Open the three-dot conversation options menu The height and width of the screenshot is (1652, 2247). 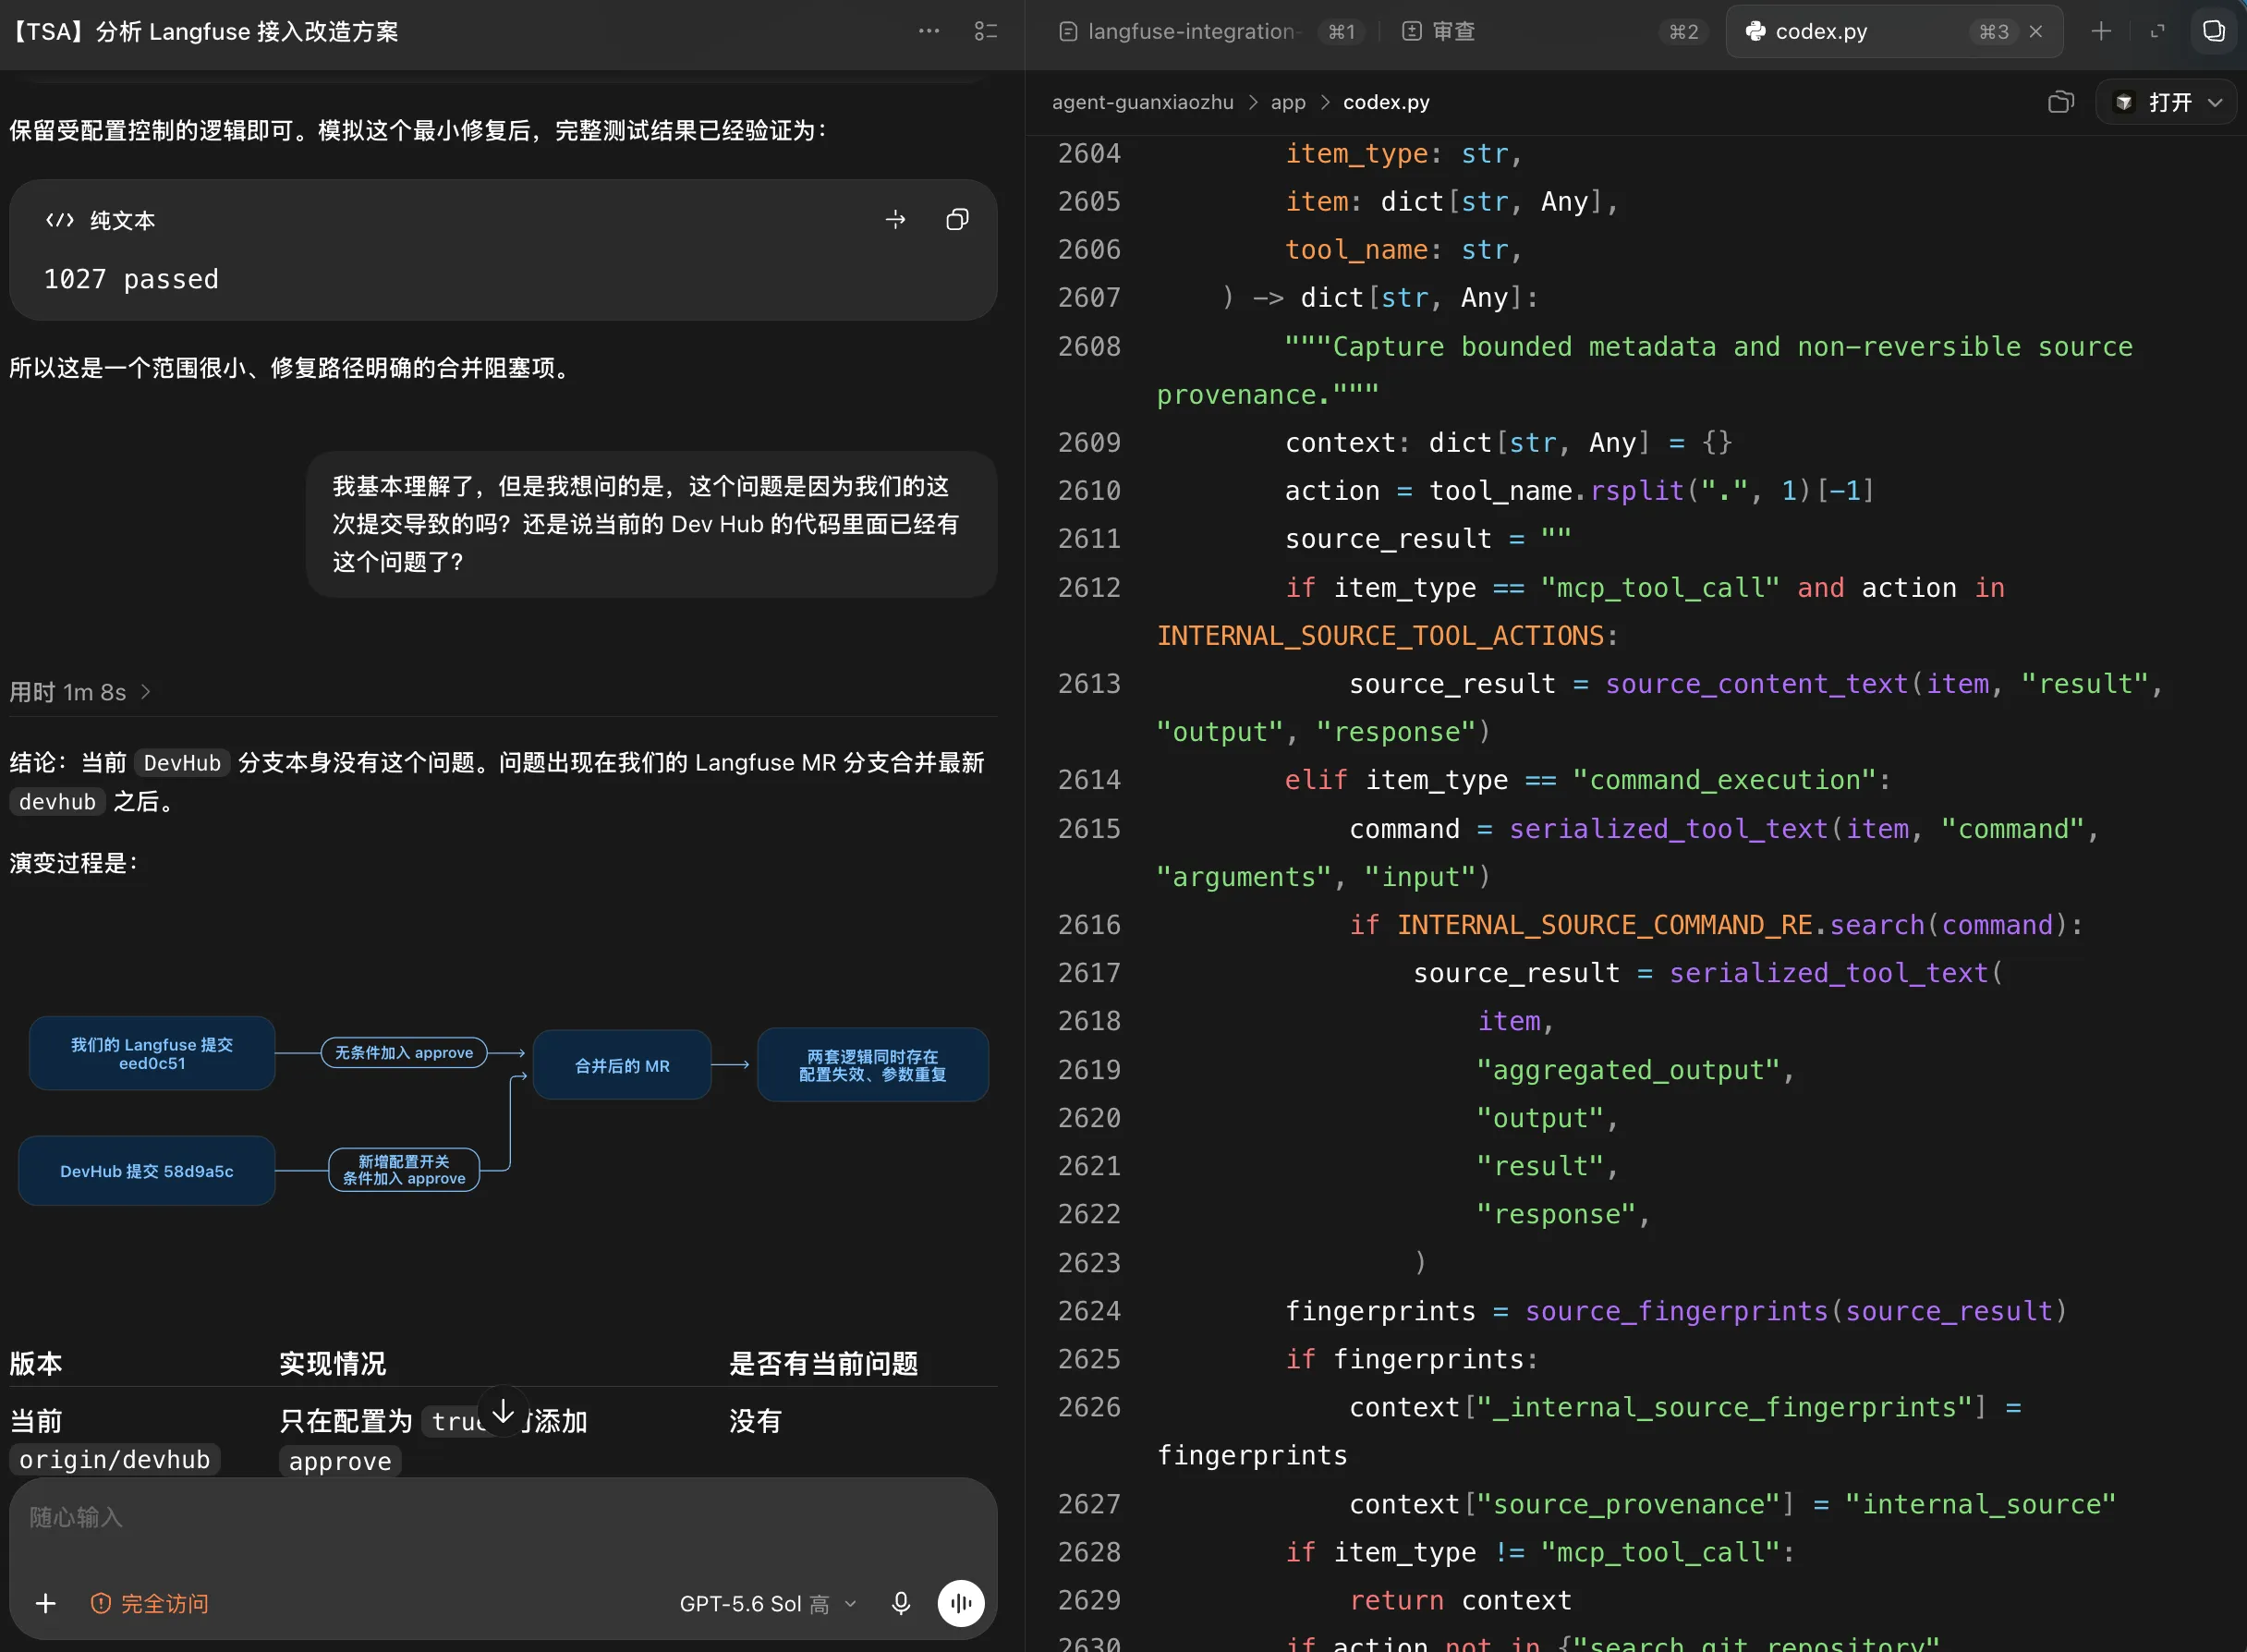tap(929, 31)
